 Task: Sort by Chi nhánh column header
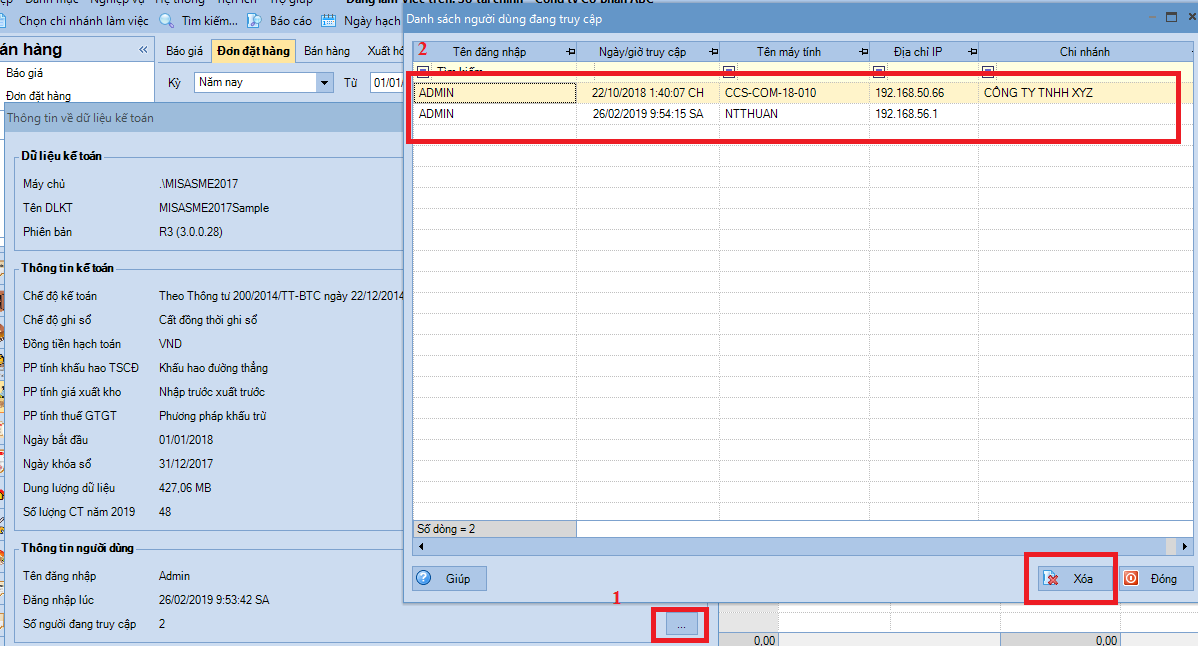coord(1084,52)
